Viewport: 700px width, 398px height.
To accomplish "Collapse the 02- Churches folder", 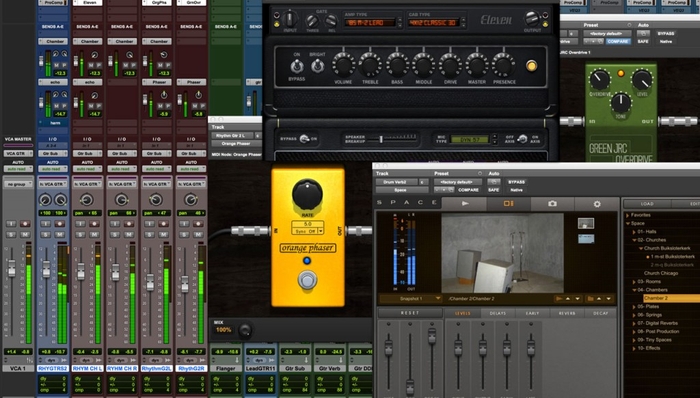I will coord(634,240).
